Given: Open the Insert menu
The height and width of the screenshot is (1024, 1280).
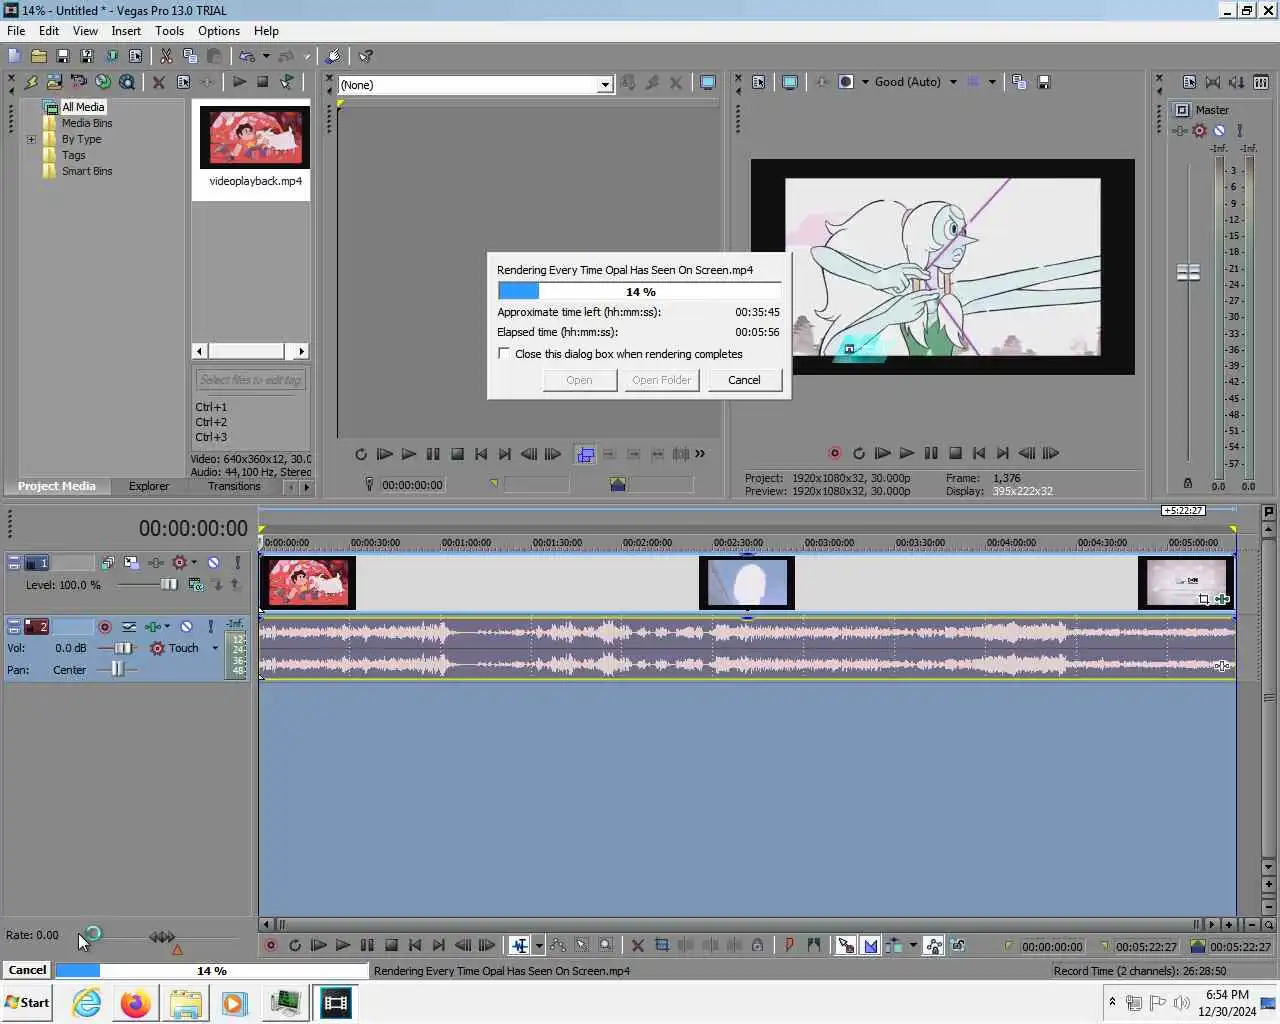Looking at the screenshot, I should click(x=126, y=31).
